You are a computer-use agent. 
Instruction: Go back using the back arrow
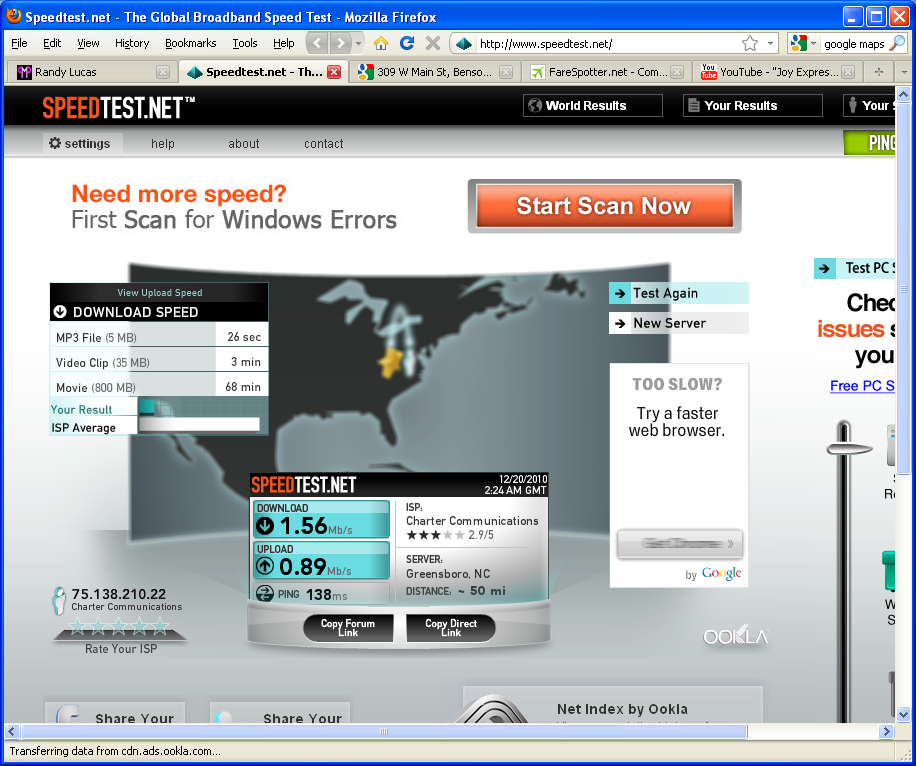317,43
